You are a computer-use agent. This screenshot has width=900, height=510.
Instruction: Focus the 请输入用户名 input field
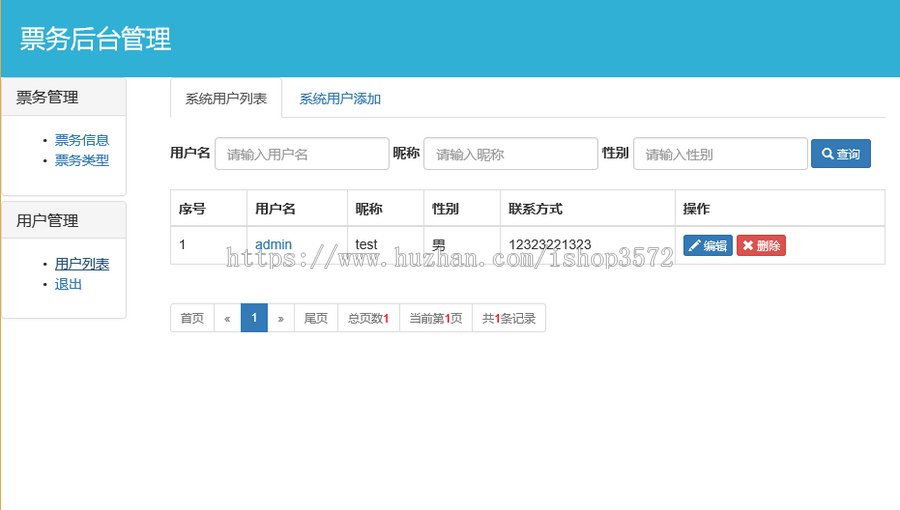(302, 154)
